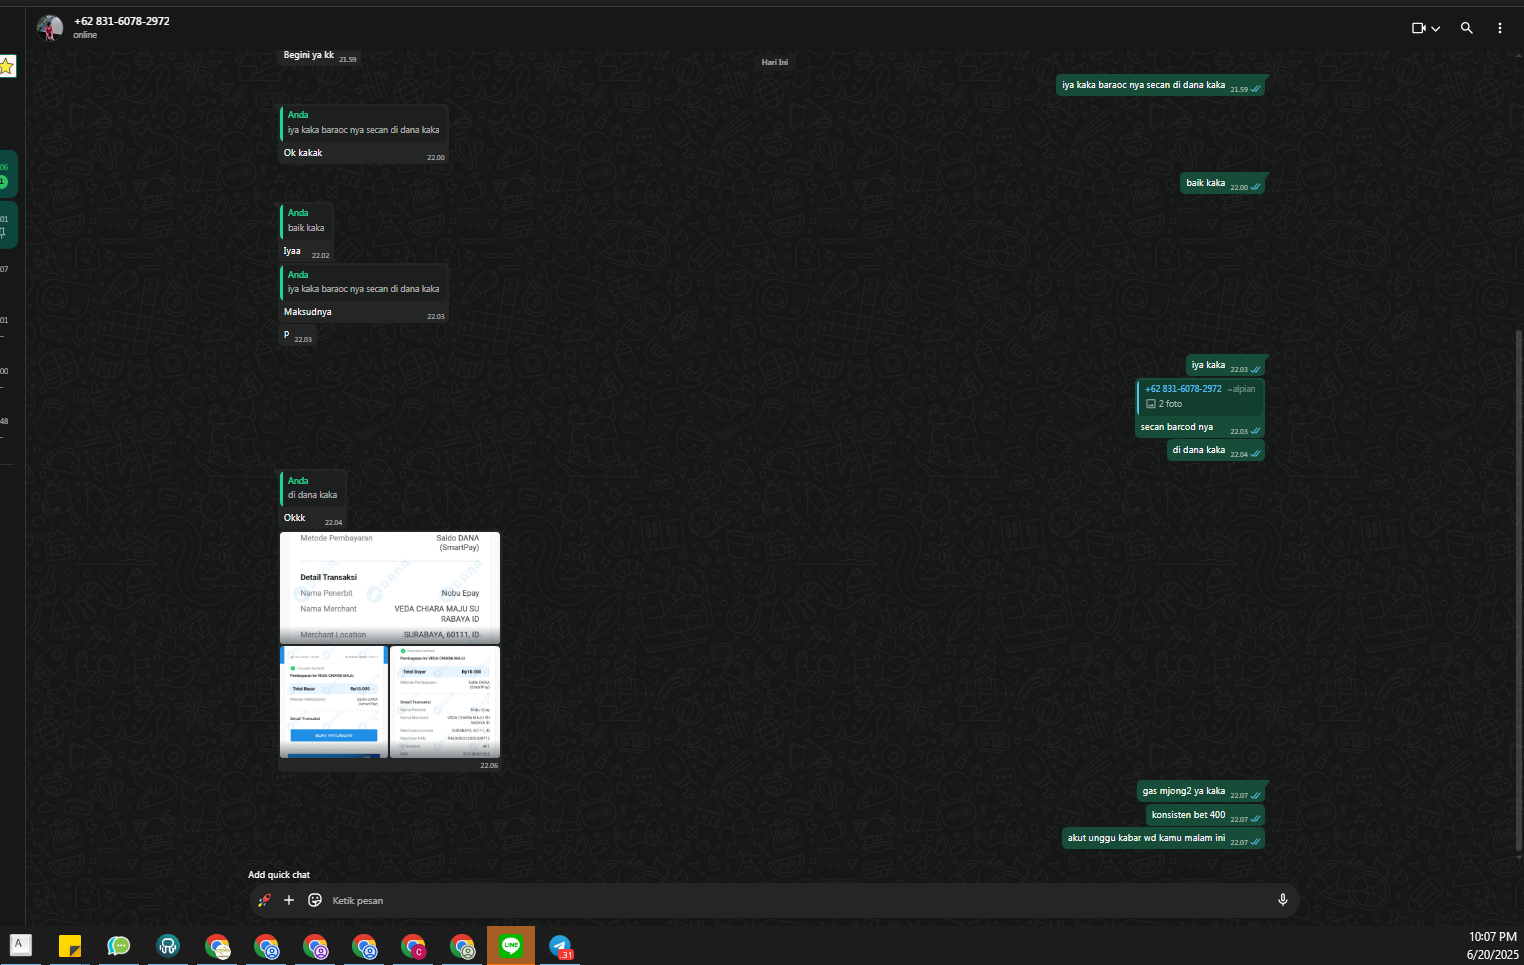Jump to quoted baik kaka above Iyaa

click(306, 221)
